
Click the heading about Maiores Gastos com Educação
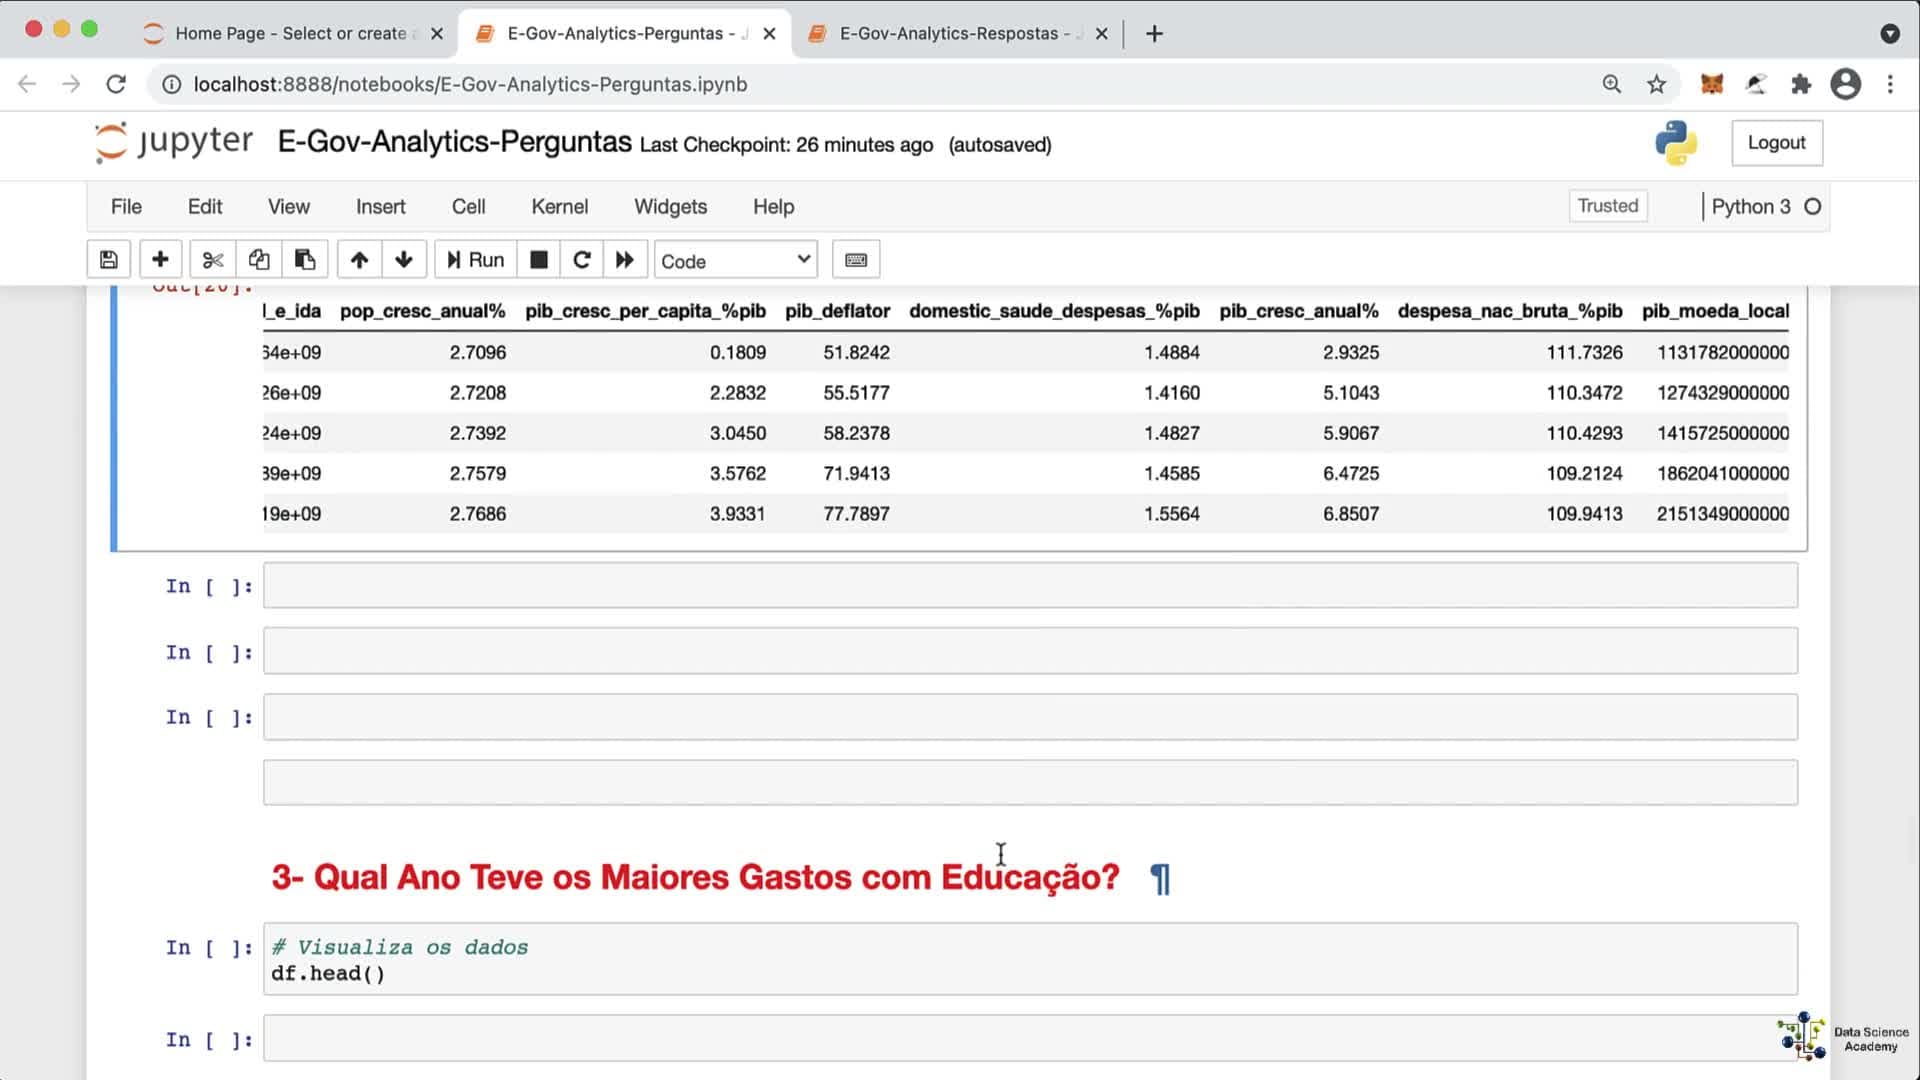pos(696,877)
